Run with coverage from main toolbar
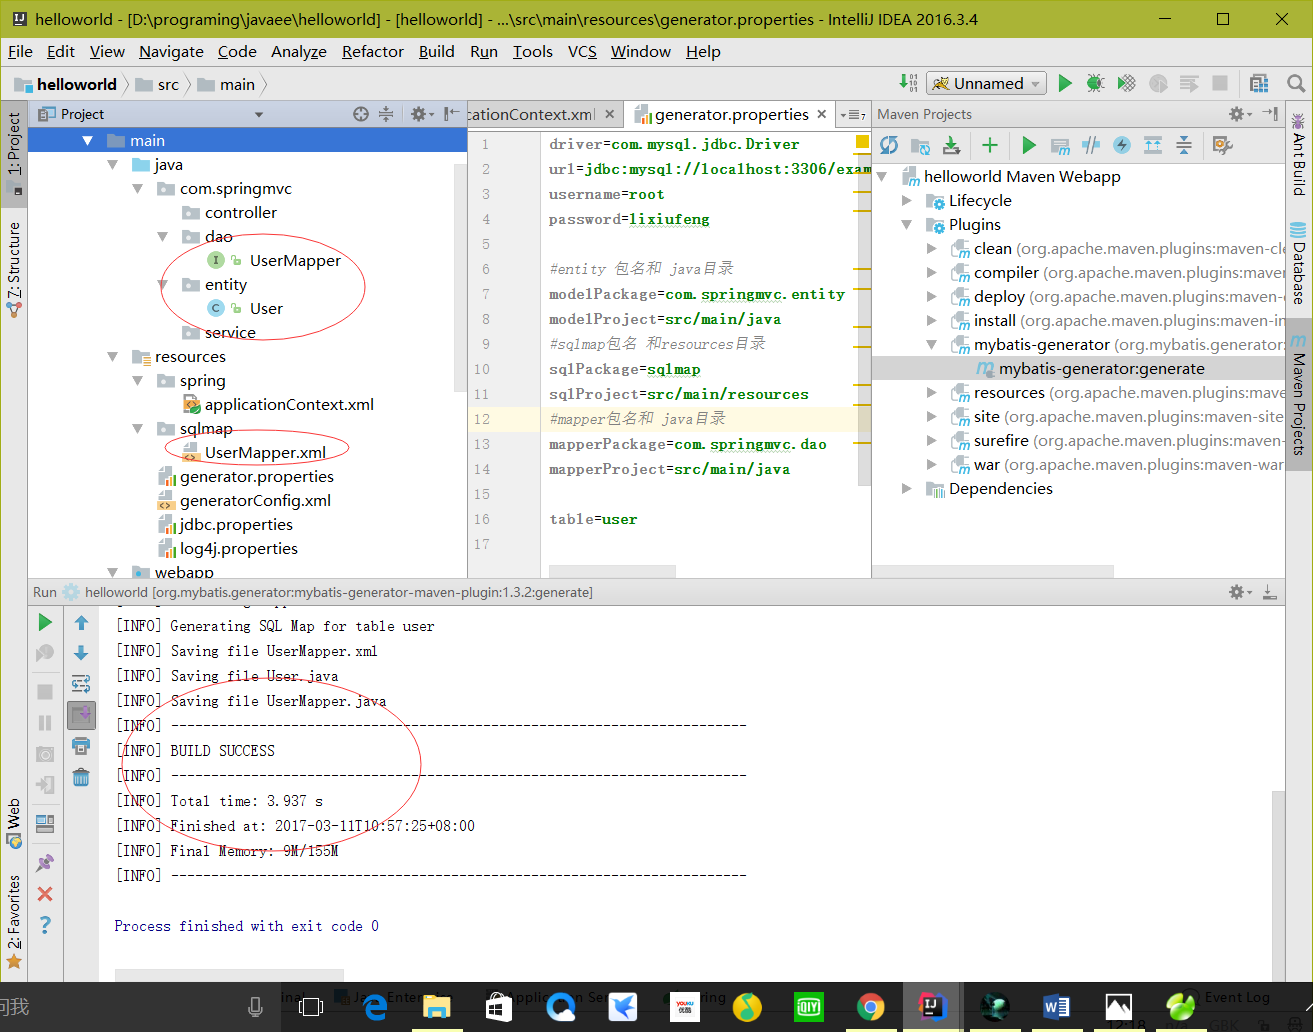Viewport: 1313px width, 1032px height. coord(1127,84)
